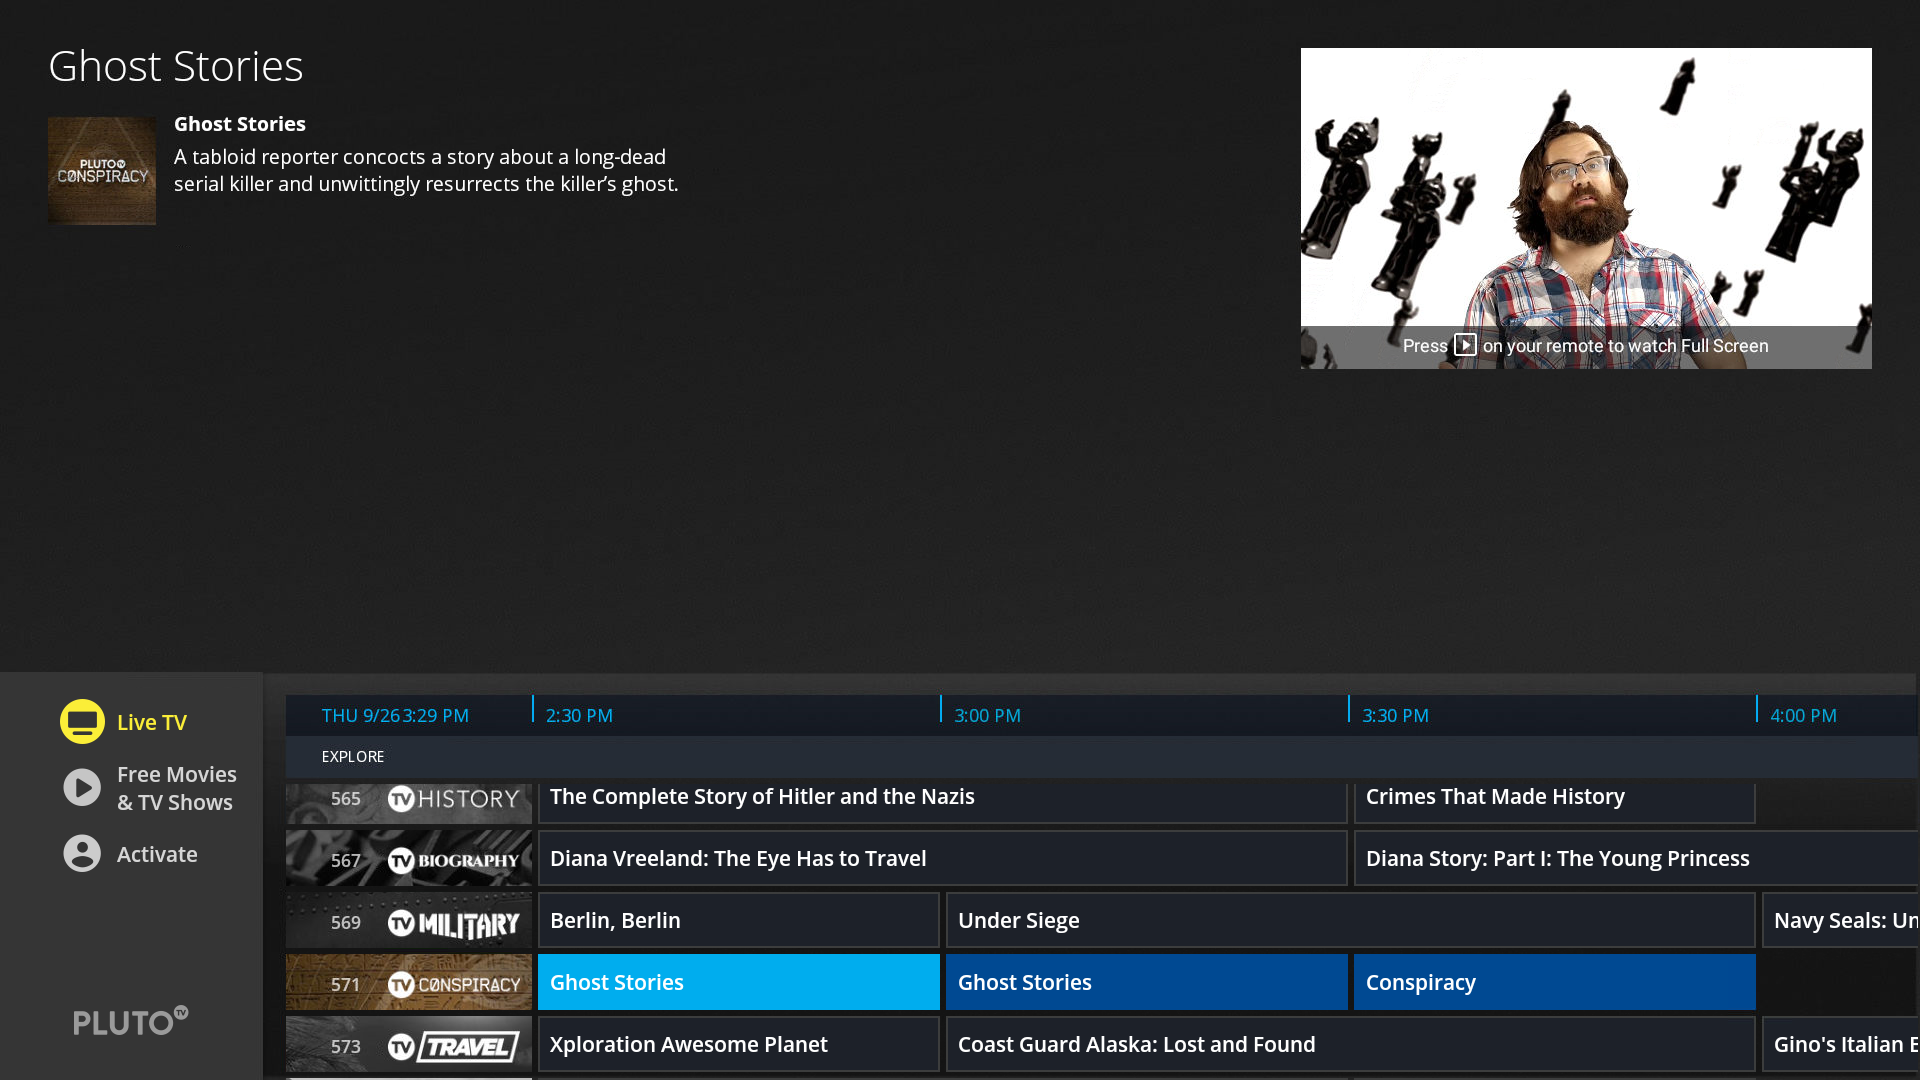Click the bold Ghost Stories episode title
Image resolution: width=1920 pixels, height=1080 pixels.
[x=240, y=124]
